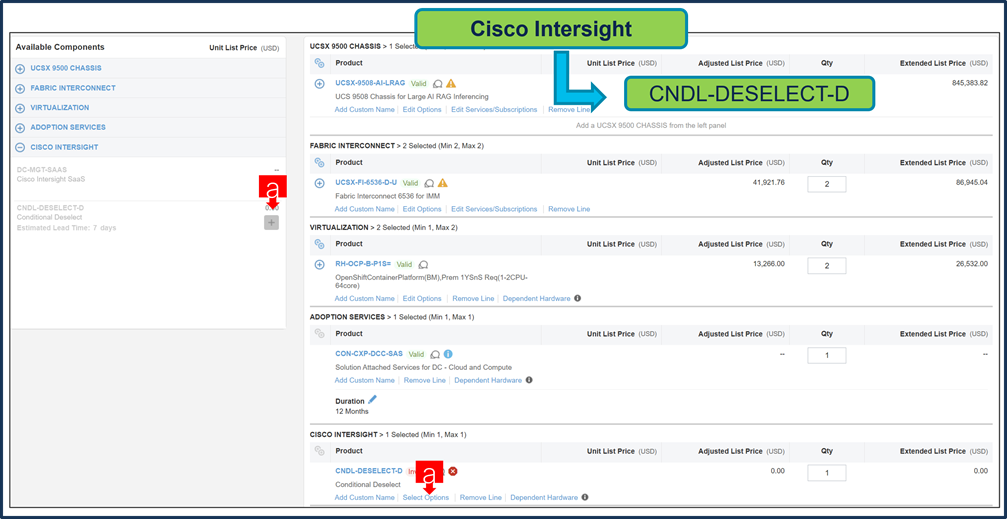Screen dimensions: 1007x519
Task: Click the UCSX 9500 CHASSIS header link icon
Action: (319, 64)
